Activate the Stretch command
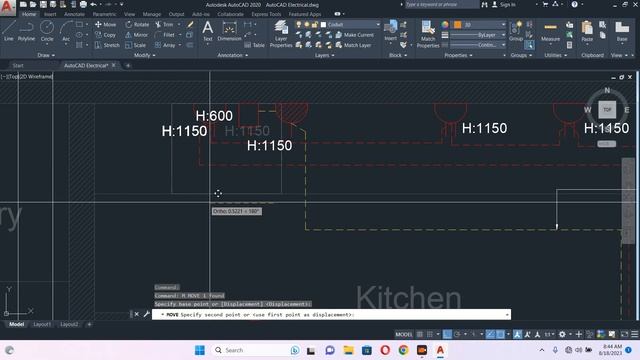Screen dimensions: 640x360 pyautogui.click(x=107, y=45)
